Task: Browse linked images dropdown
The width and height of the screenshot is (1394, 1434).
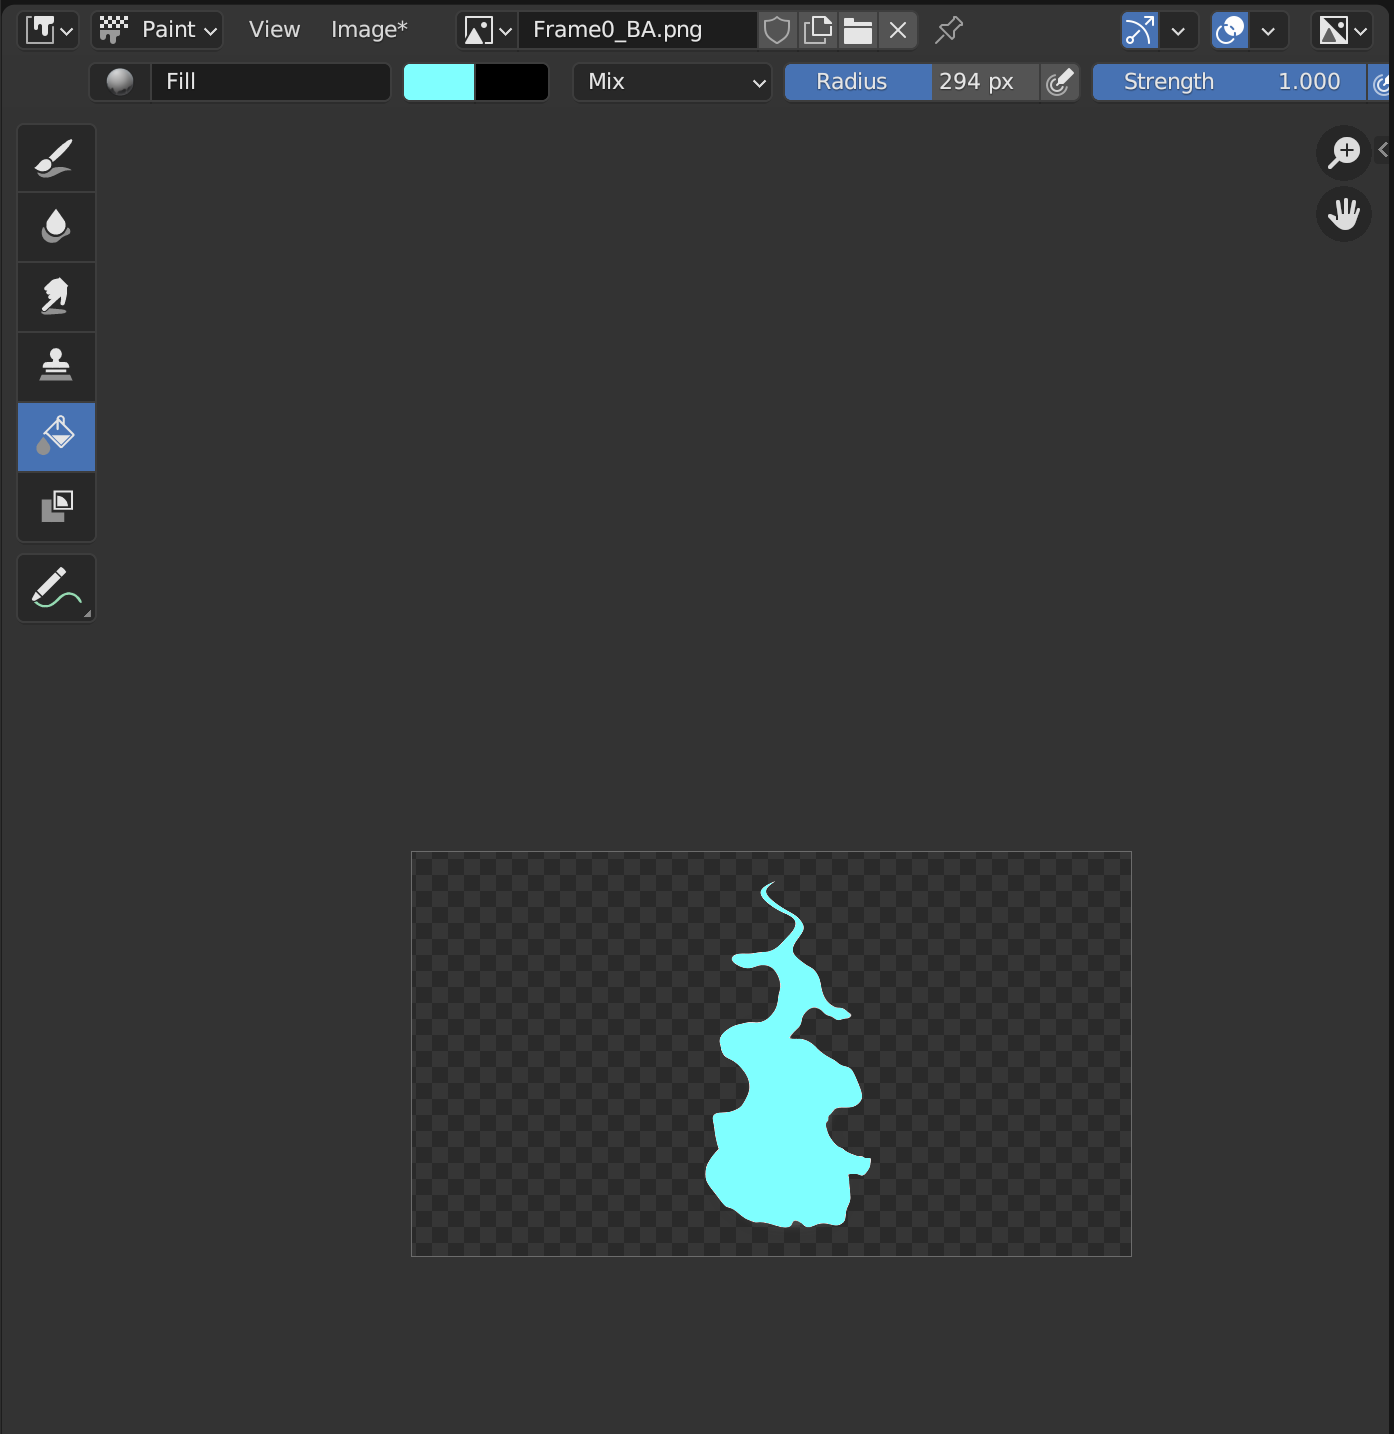Action: (488, 30)
